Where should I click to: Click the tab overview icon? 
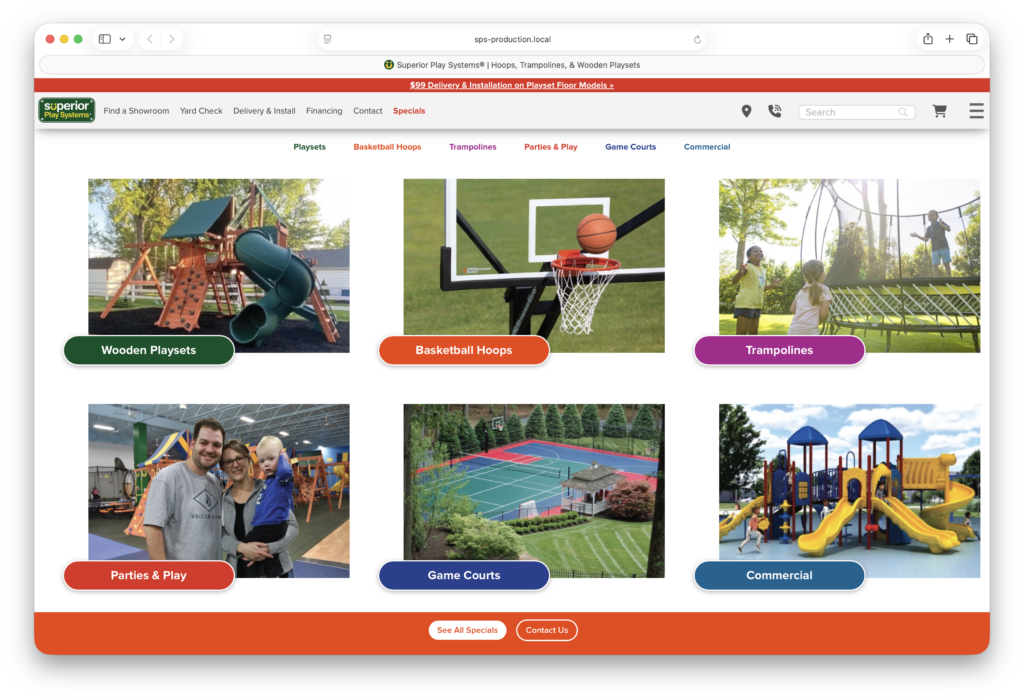point(971,38)
